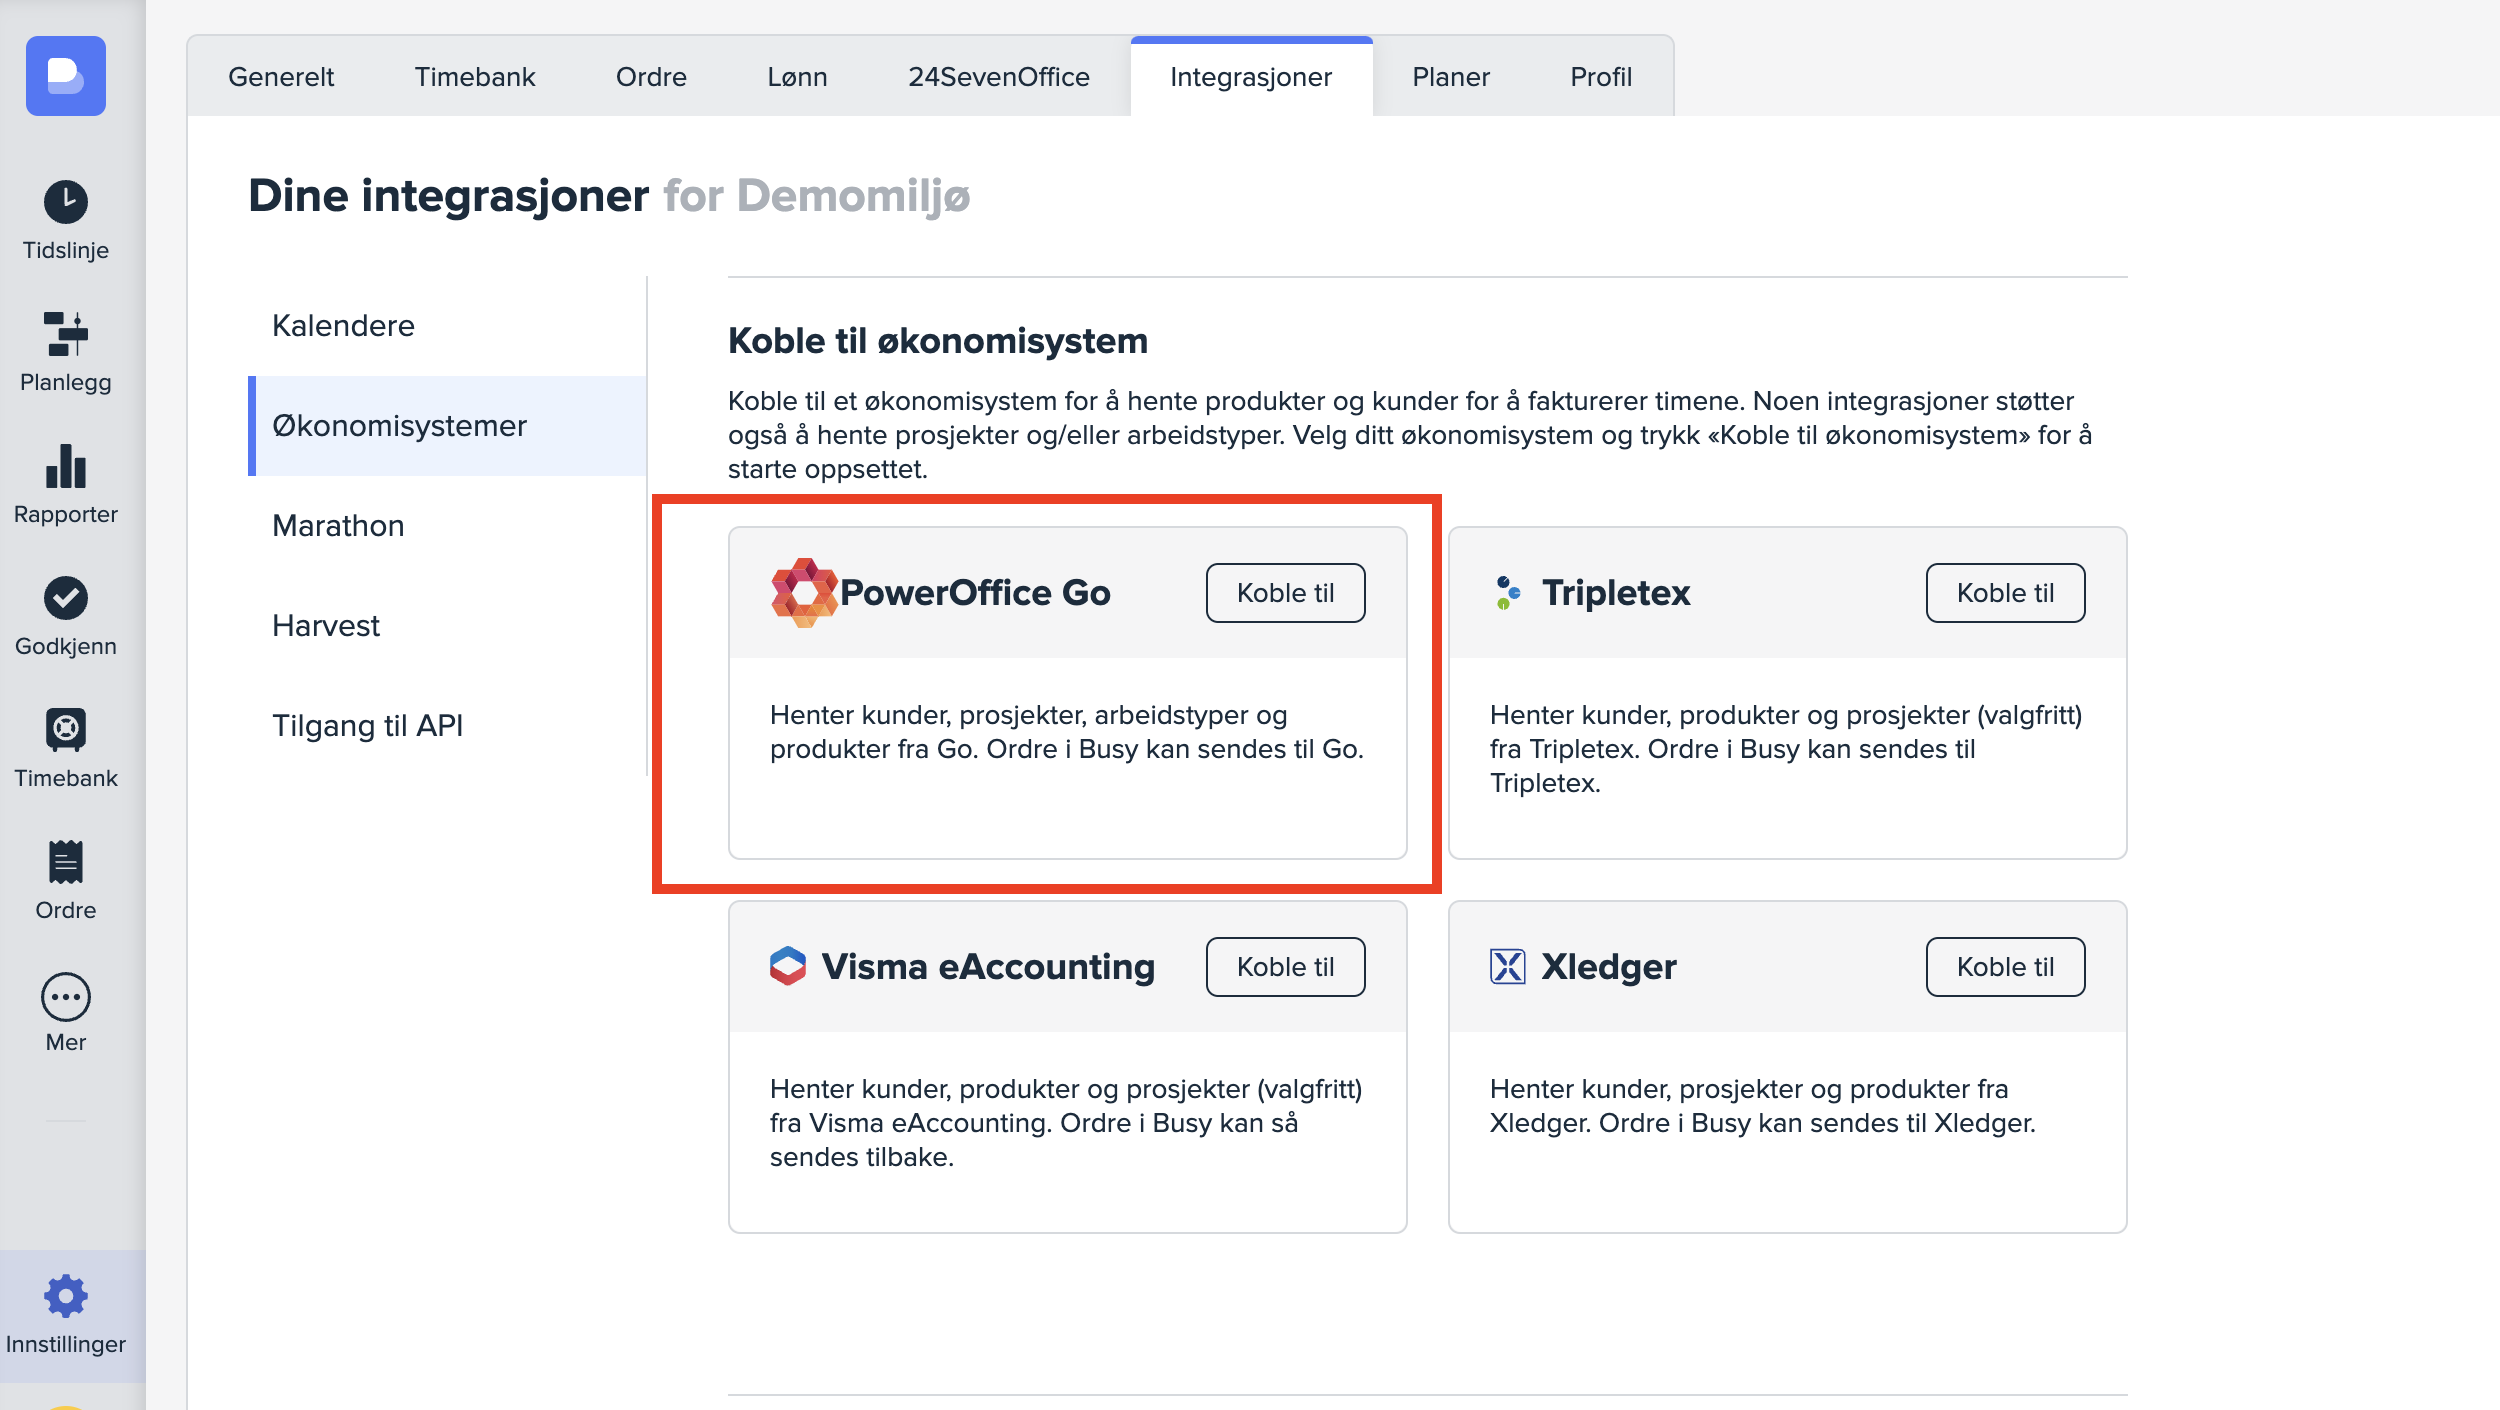Click Koble til for Visma eAccounting

1285,967
